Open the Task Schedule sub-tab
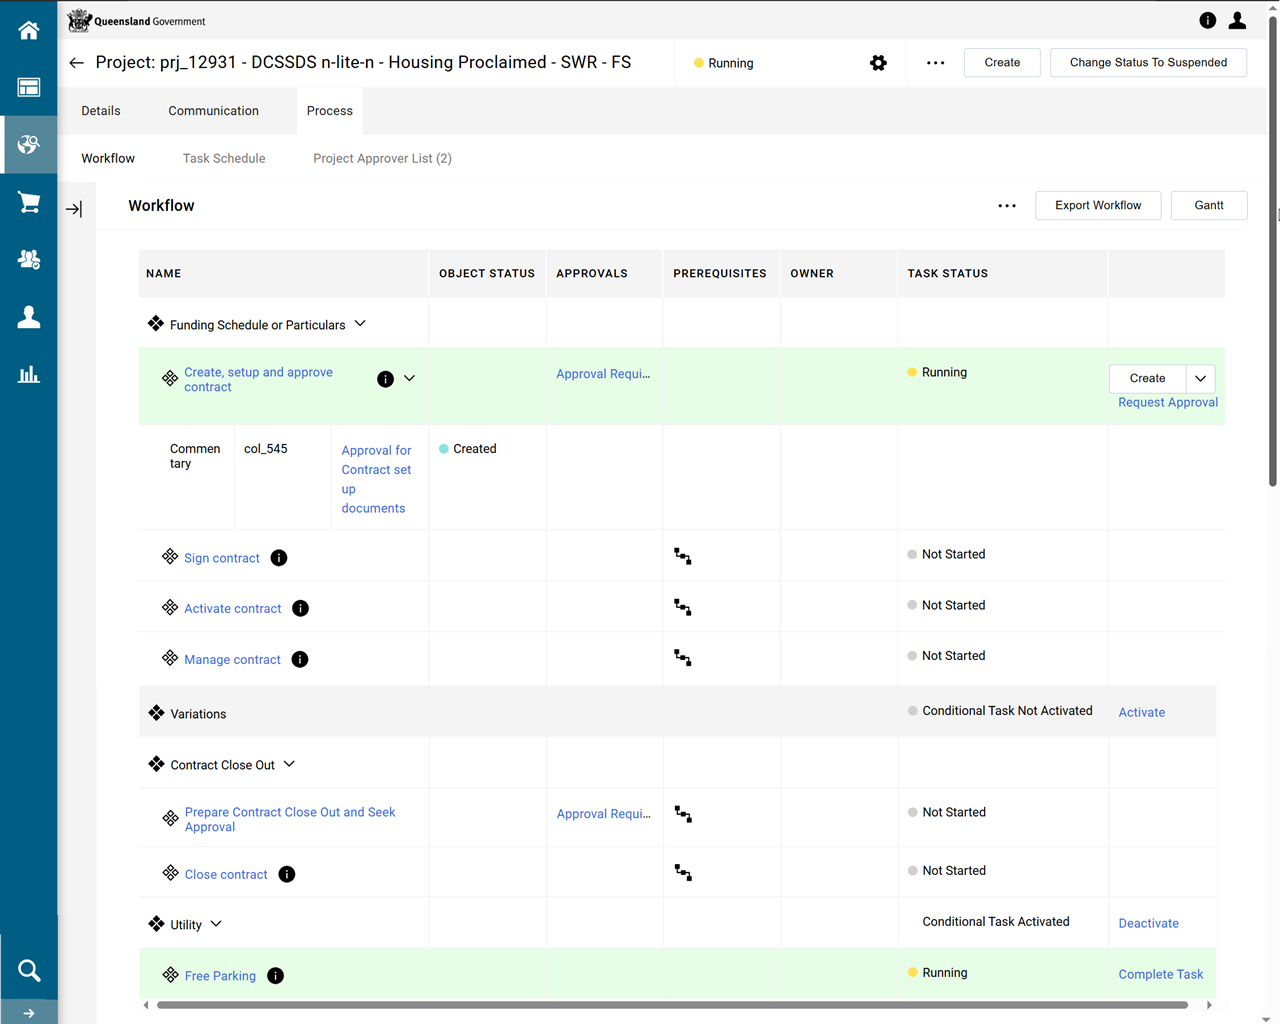 (x=224, y=159)
